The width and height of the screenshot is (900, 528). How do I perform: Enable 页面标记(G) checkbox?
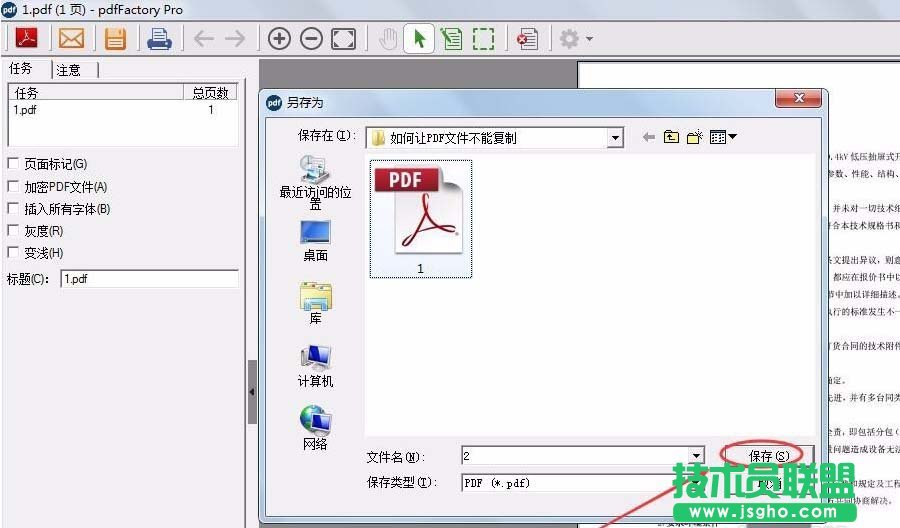(x=13, y=164)
